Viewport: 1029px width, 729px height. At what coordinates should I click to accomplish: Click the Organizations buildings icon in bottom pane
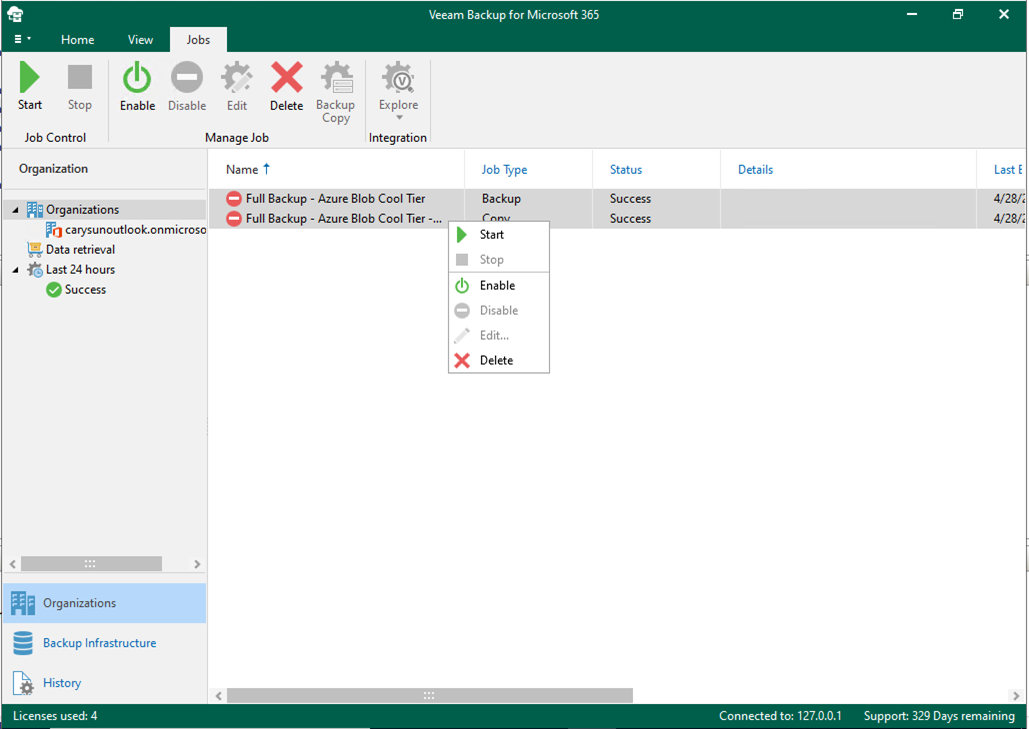click(x=23, y=603)
